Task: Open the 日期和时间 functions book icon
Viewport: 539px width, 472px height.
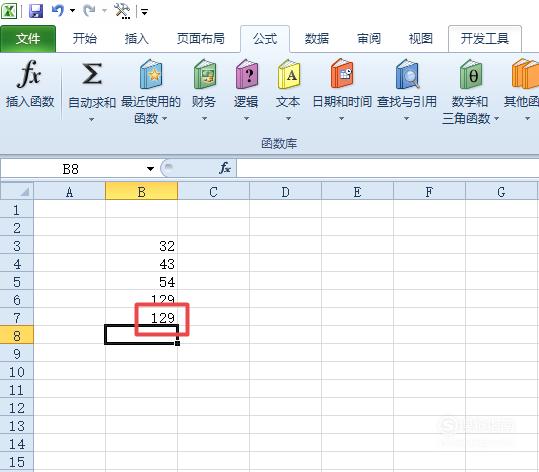Action: tap(342, 74)
